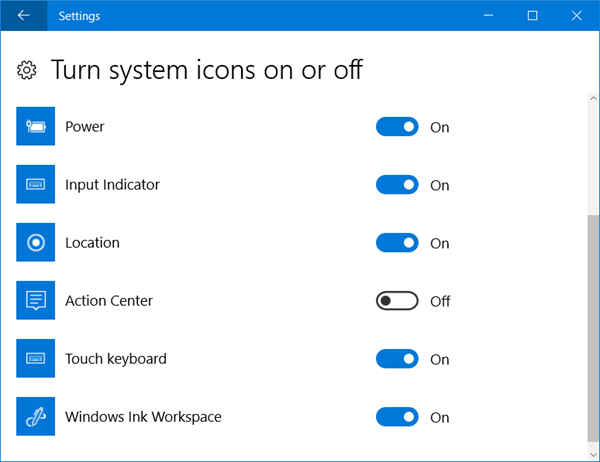This screenshot has width=600, height=462.
Task: Click the settings gear icon beside title
Action: 28,70
